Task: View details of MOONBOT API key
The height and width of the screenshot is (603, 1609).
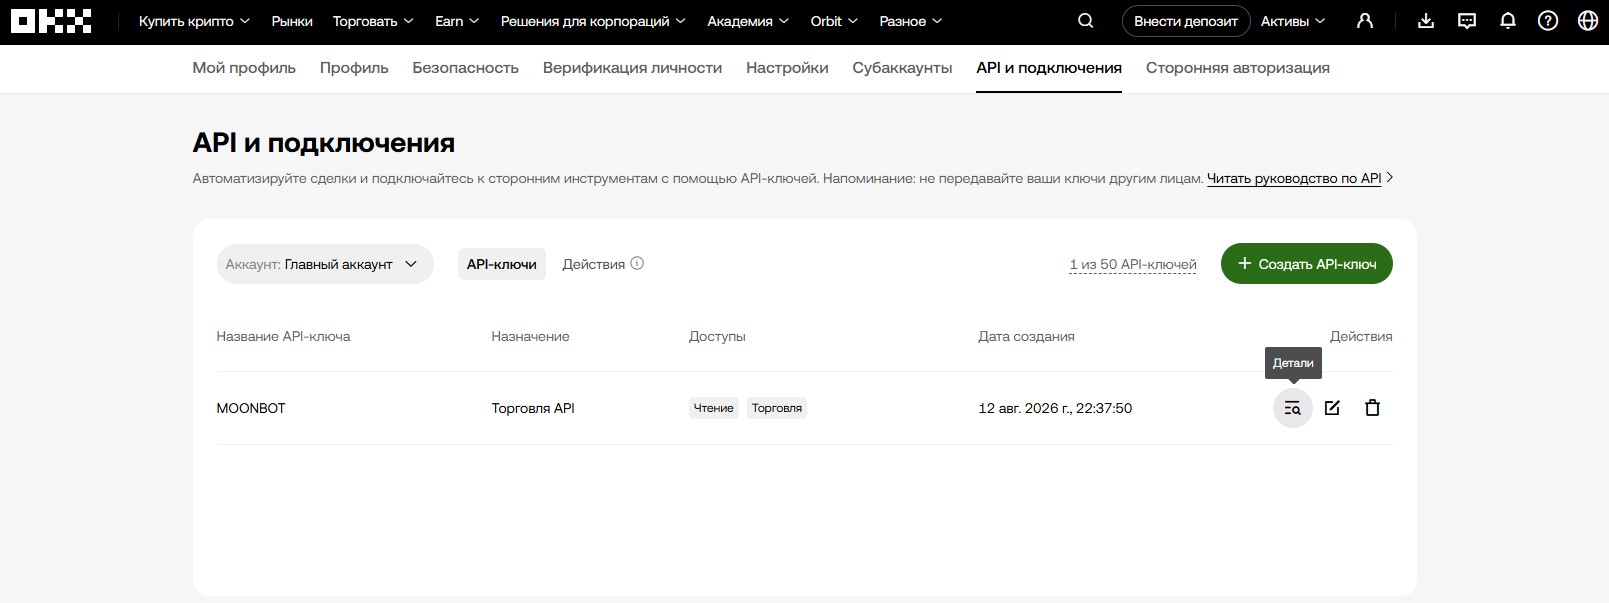Action: tap(1293, 408)
